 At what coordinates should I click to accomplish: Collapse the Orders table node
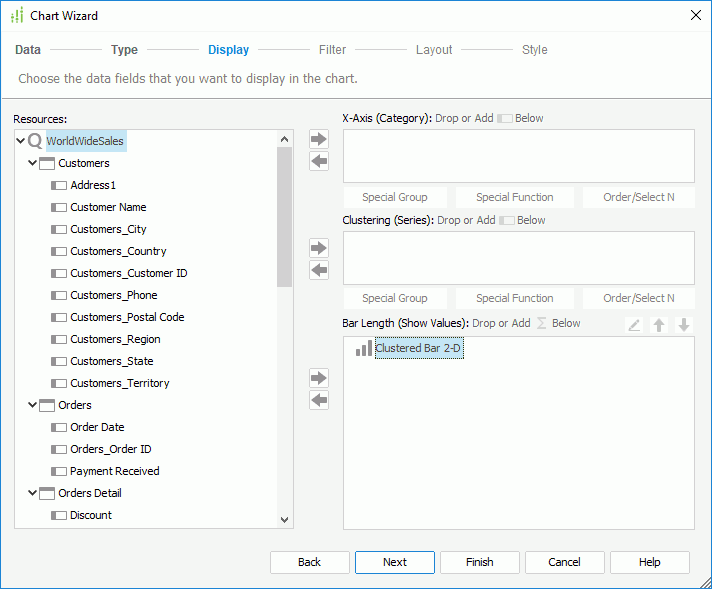[x=33, y=404]
